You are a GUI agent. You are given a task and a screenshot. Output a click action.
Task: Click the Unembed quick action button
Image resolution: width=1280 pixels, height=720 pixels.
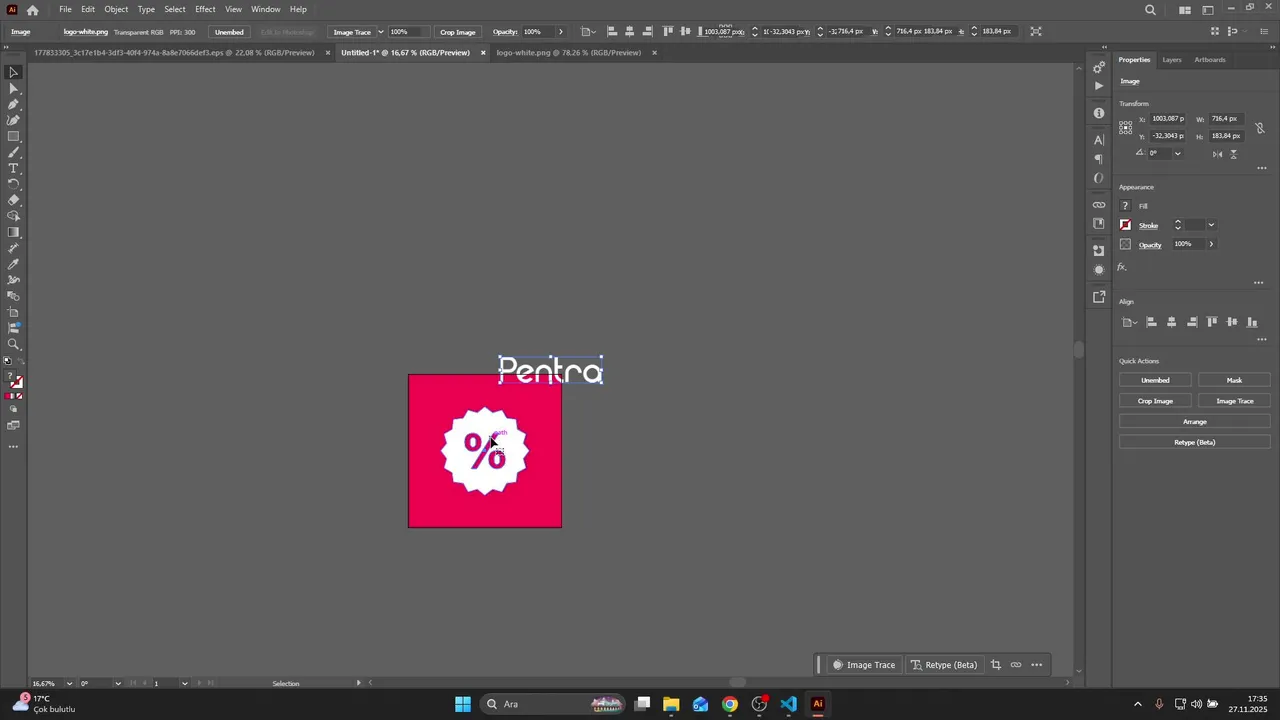[x=1155, y=380]
